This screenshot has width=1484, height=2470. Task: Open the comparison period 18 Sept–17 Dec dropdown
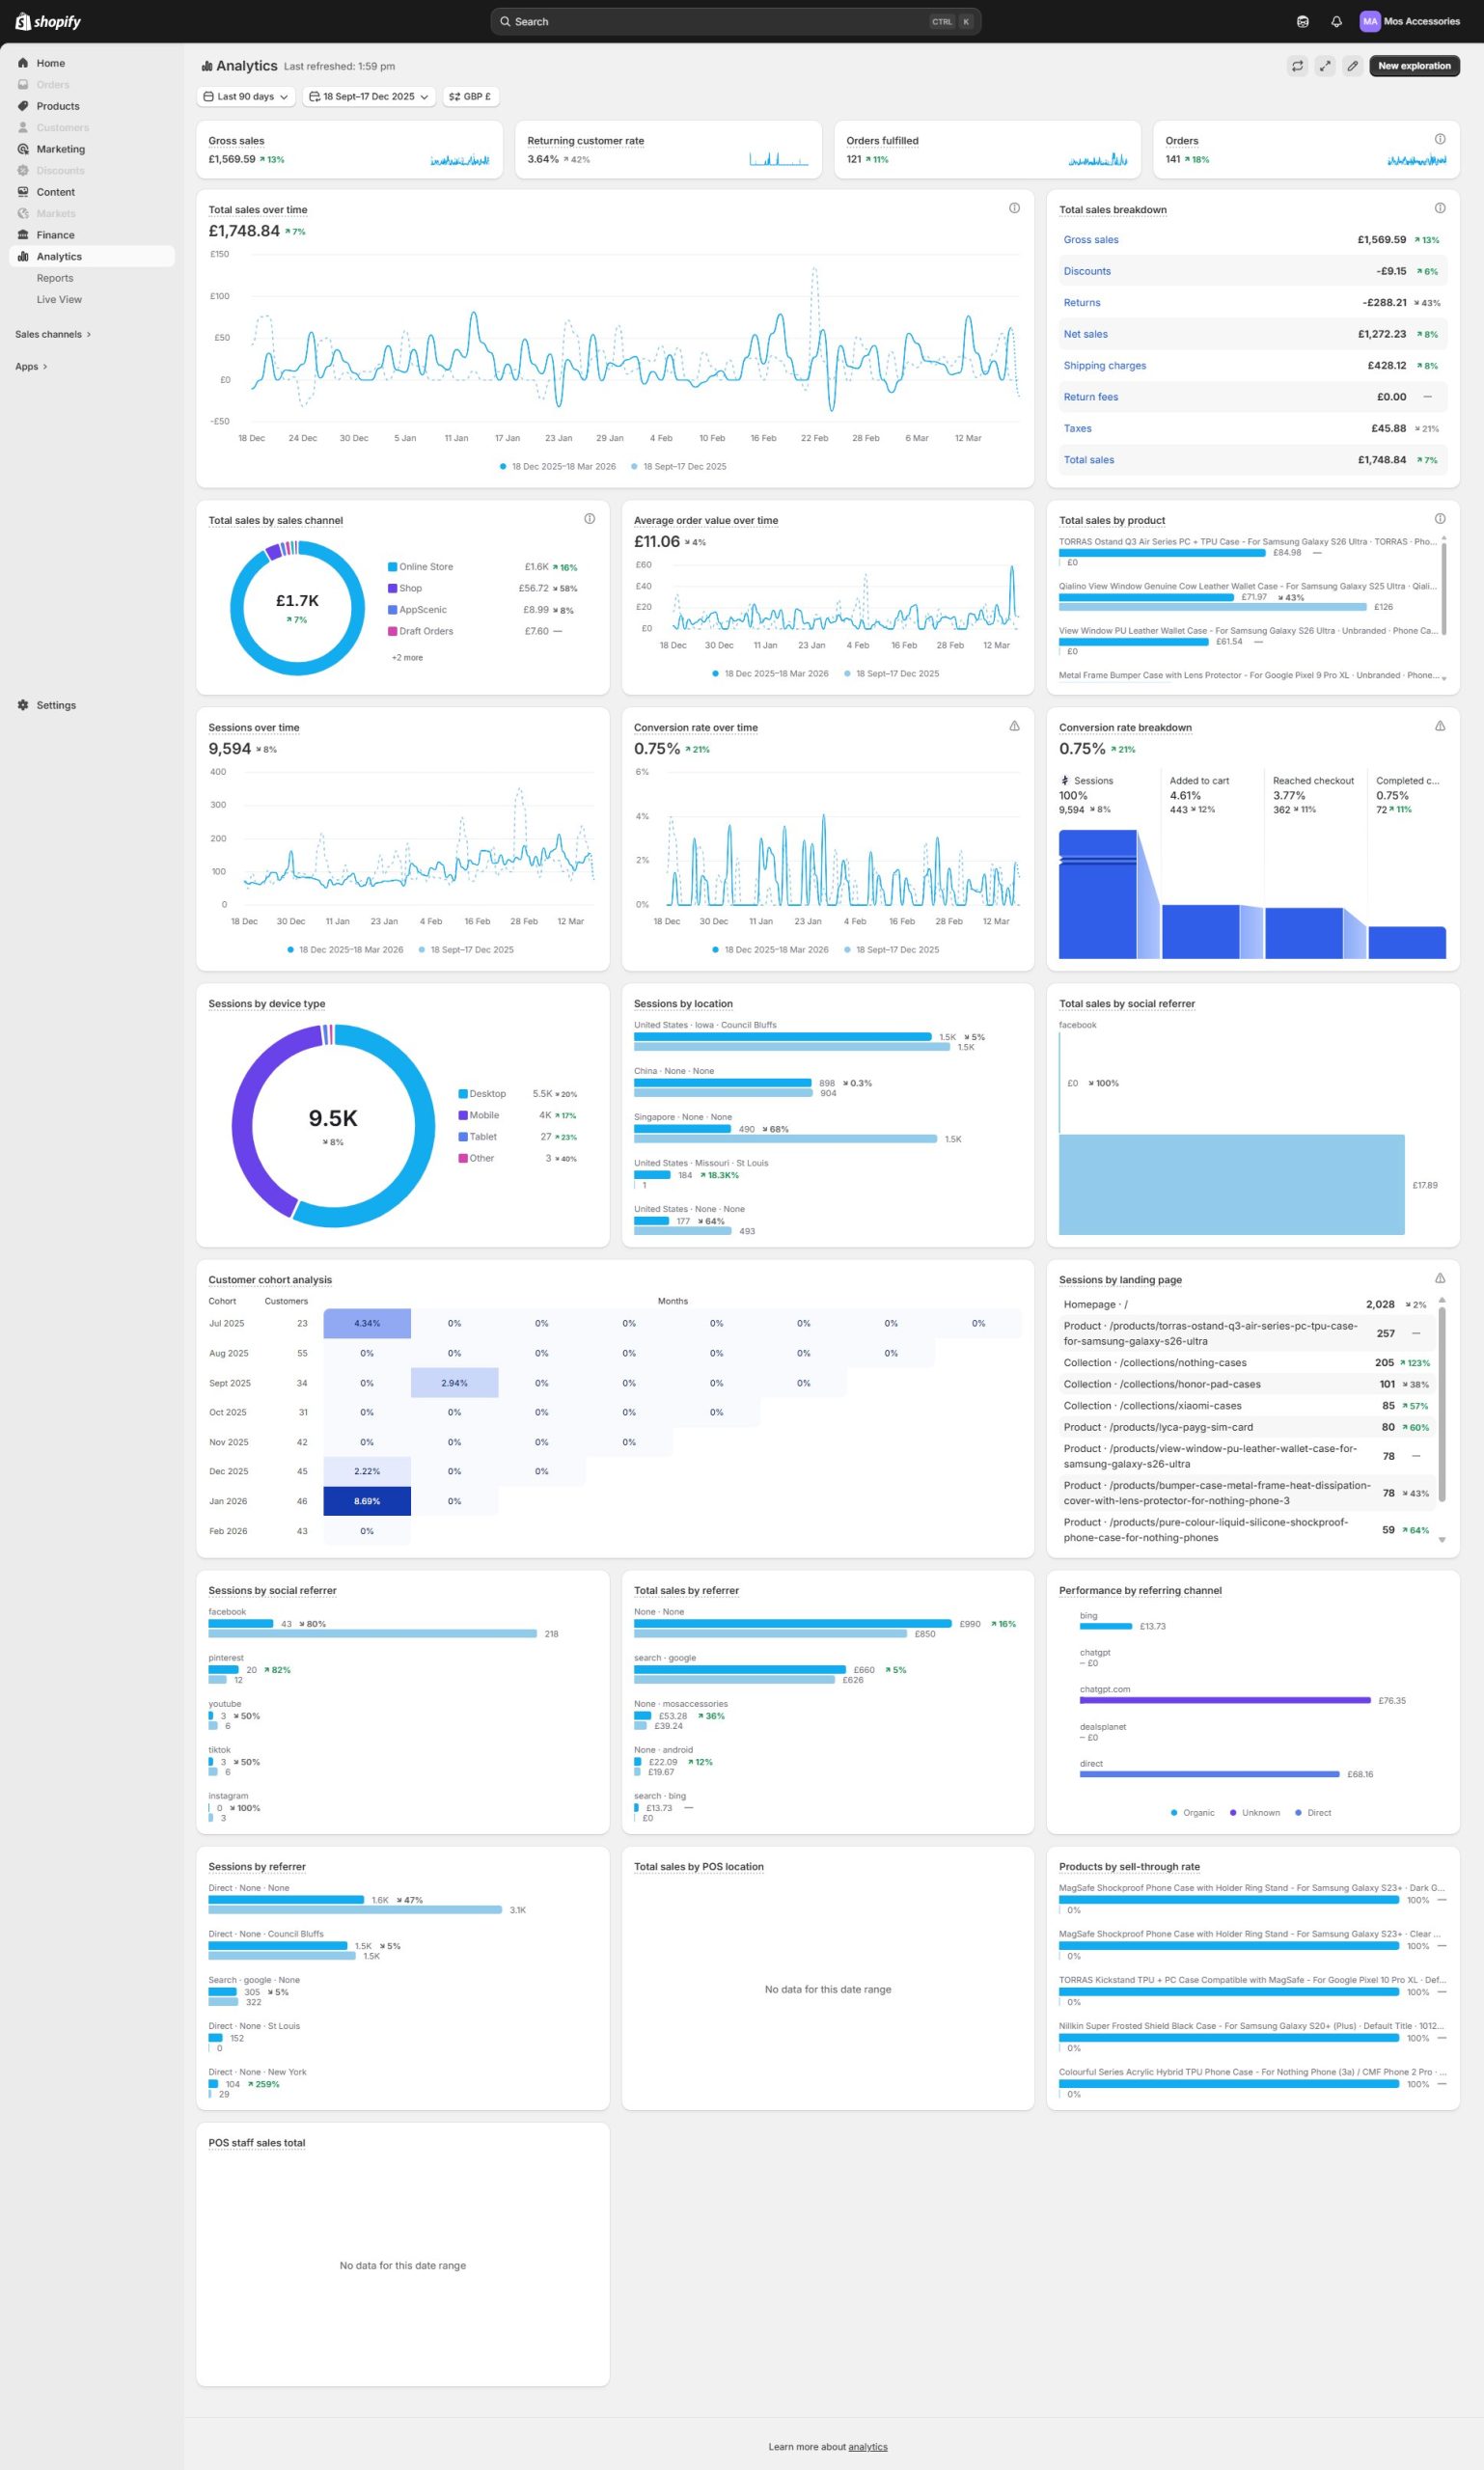[369, 97]
